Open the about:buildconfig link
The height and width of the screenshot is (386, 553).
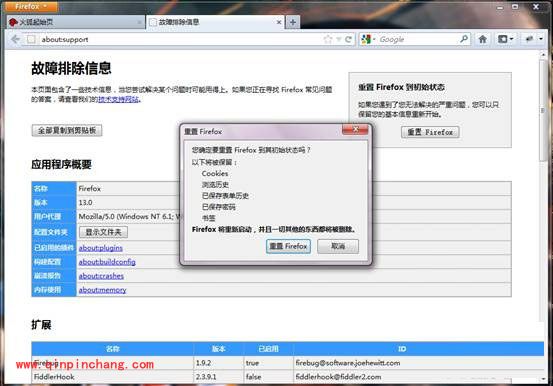pyautogui.click(x=107, y=262)
